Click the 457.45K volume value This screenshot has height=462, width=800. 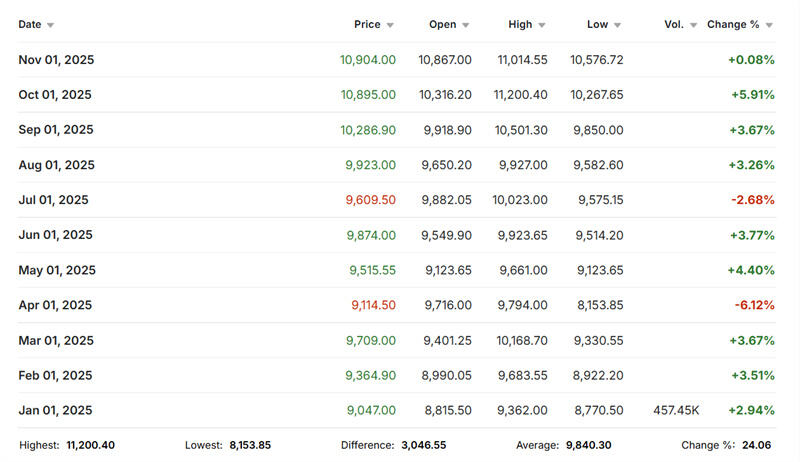coord(676,410)
